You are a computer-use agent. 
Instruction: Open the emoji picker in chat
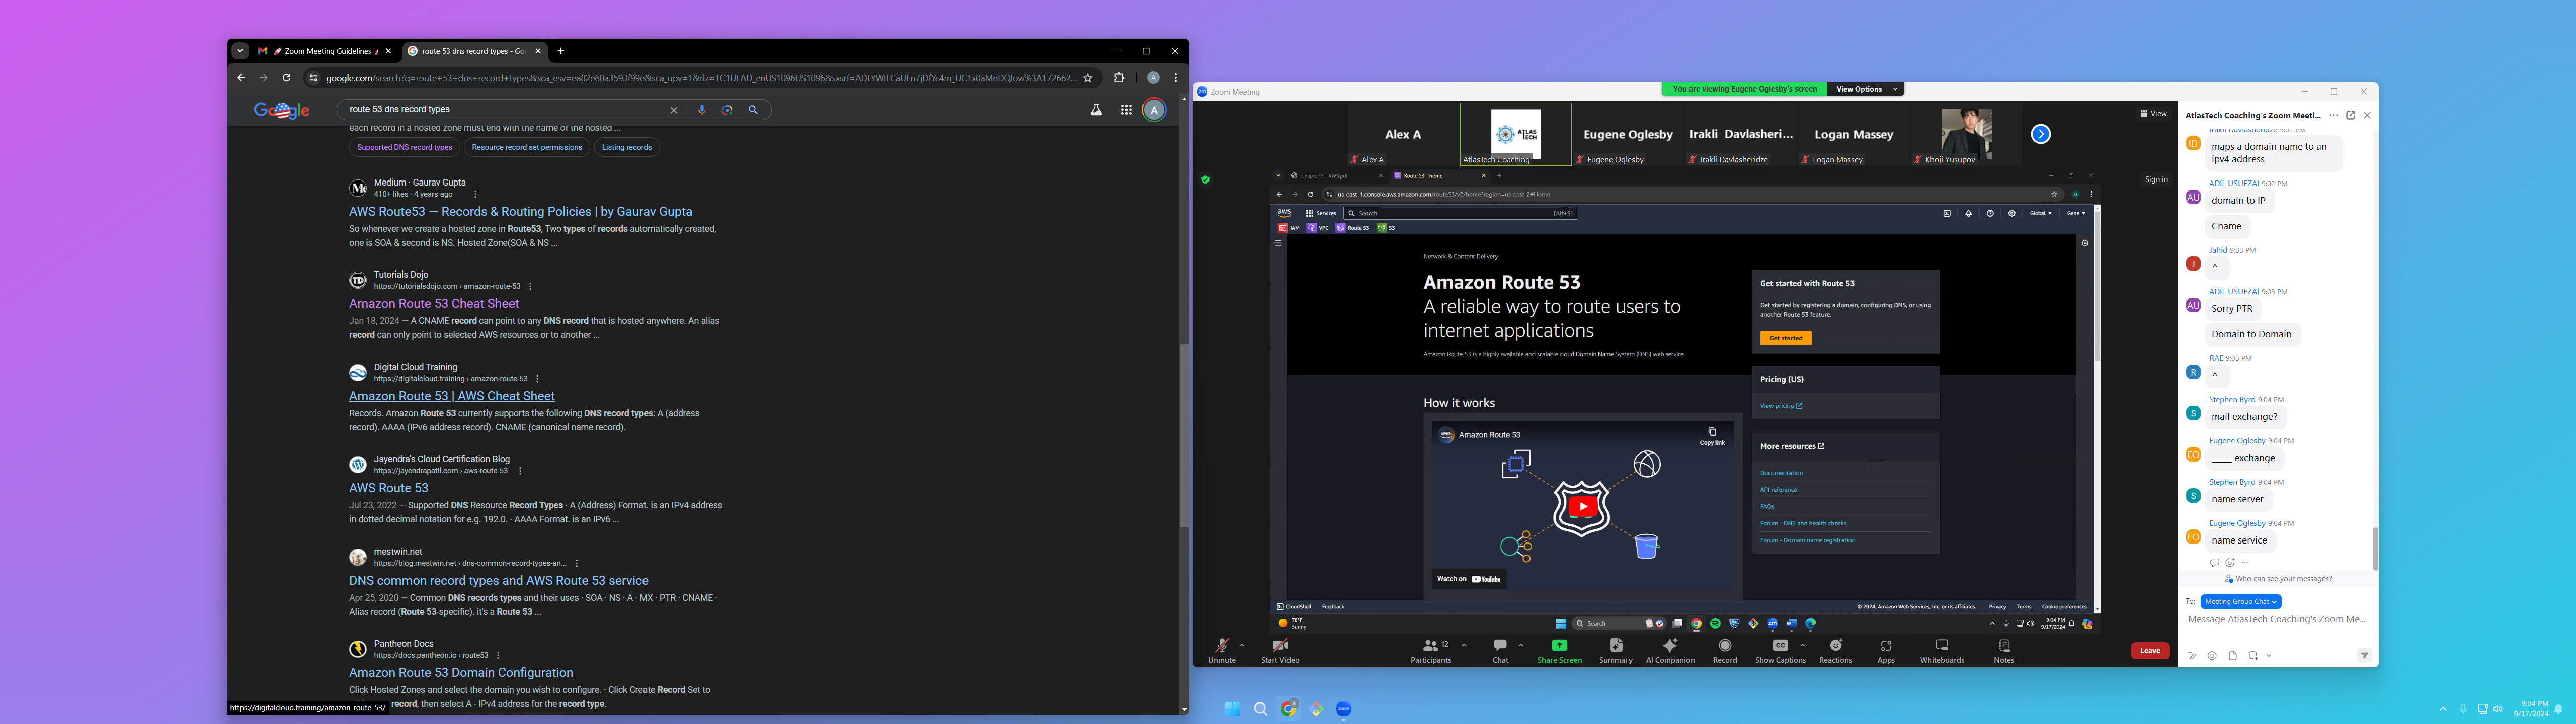[2212, 656]
